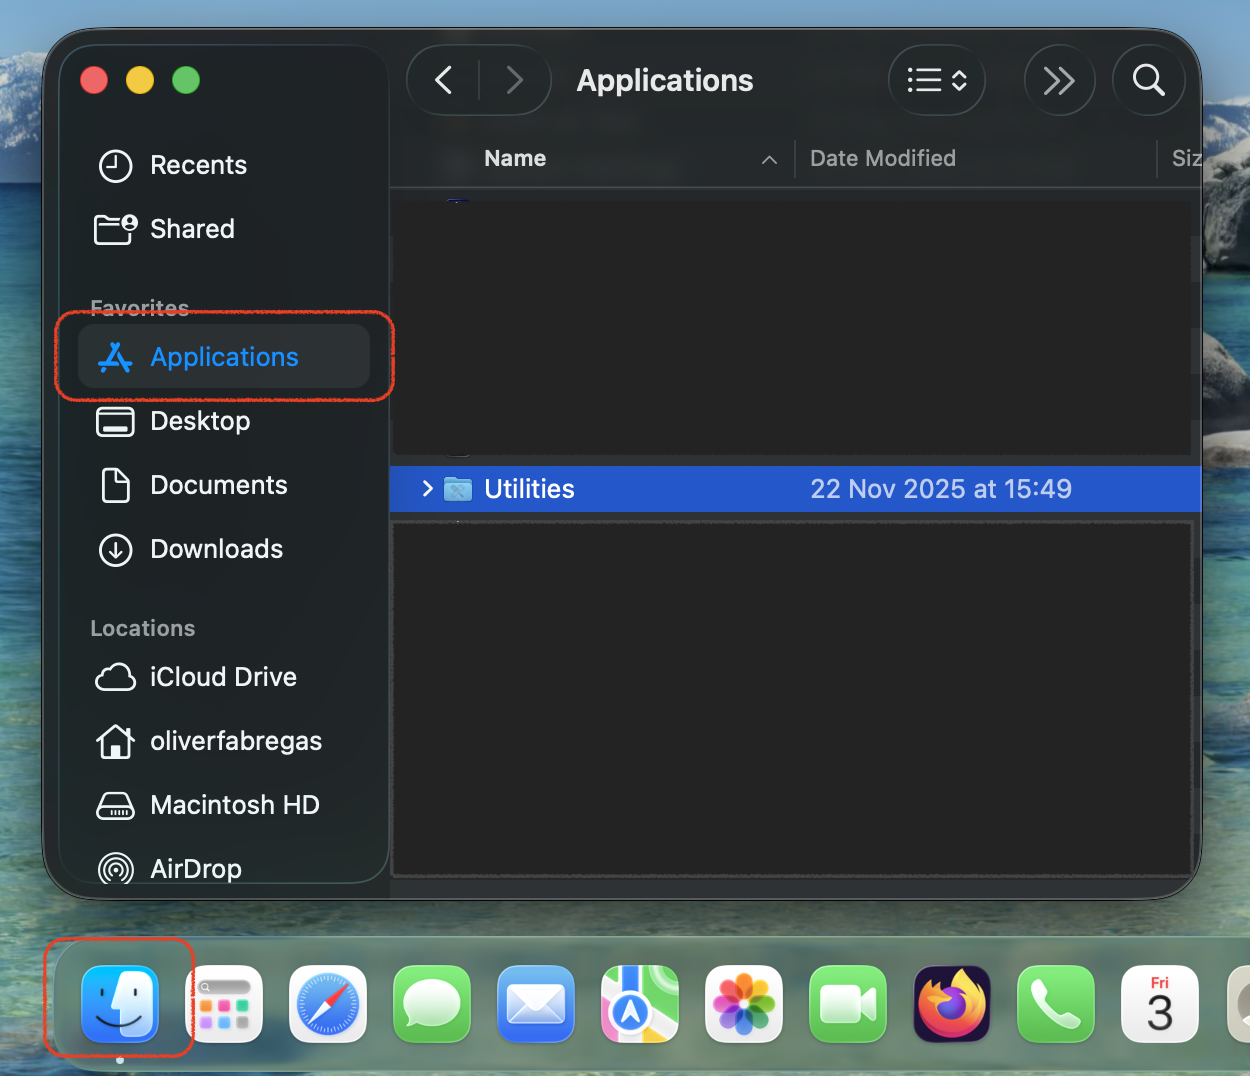Open iCloud Drive in the sidebar
This screenshot has height=1076, width=1250.
[222, 677]
